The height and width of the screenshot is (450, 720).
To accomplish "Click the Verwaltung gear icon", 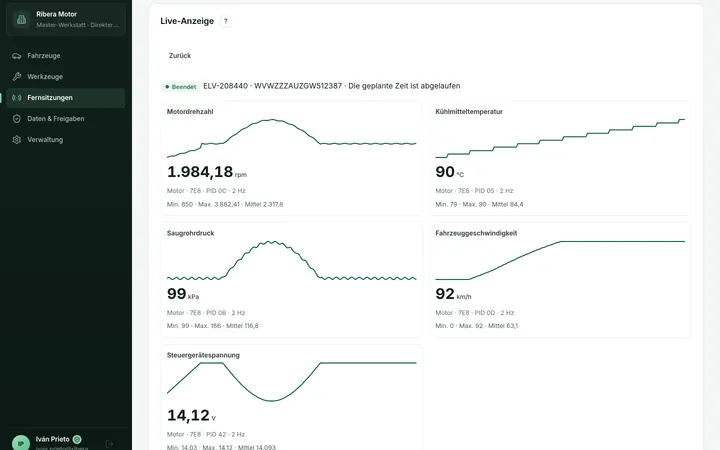I will tap(17, 140).
